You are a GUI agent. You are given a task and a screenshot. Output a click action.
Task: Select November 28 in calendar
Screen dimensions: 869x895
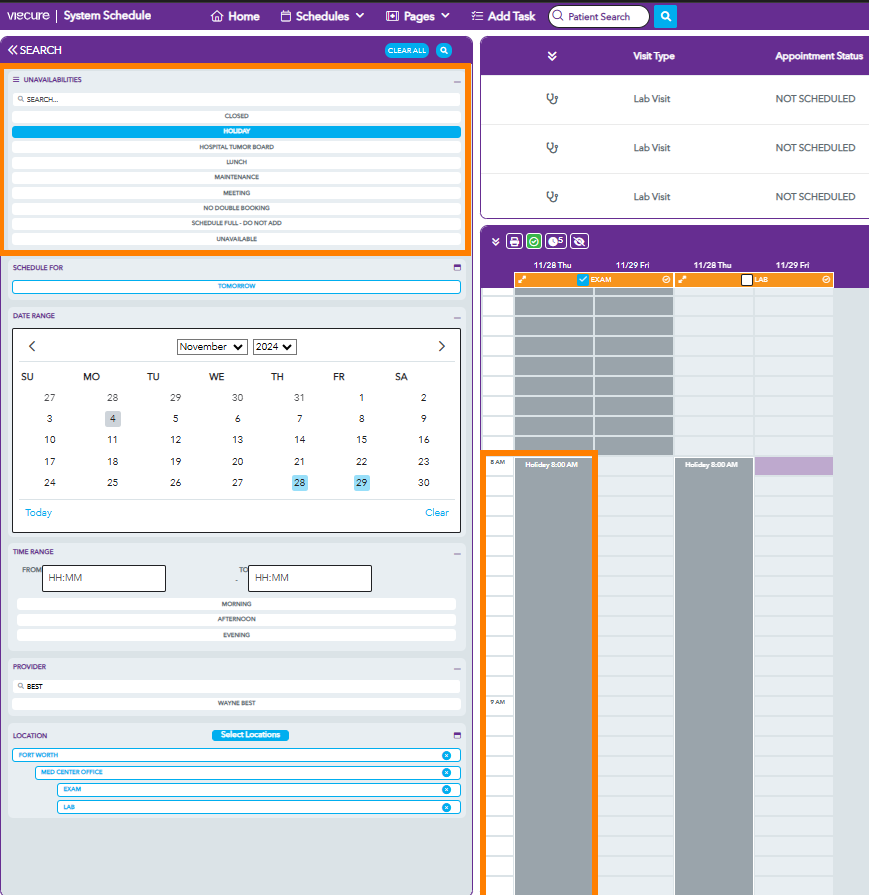click(x=299, y=483)
